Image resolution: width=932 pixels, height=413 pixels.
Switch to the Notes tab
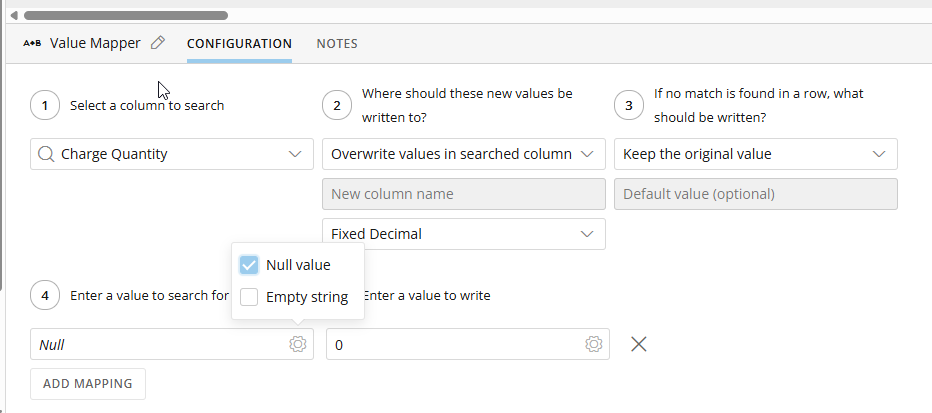tap(337, 43)
